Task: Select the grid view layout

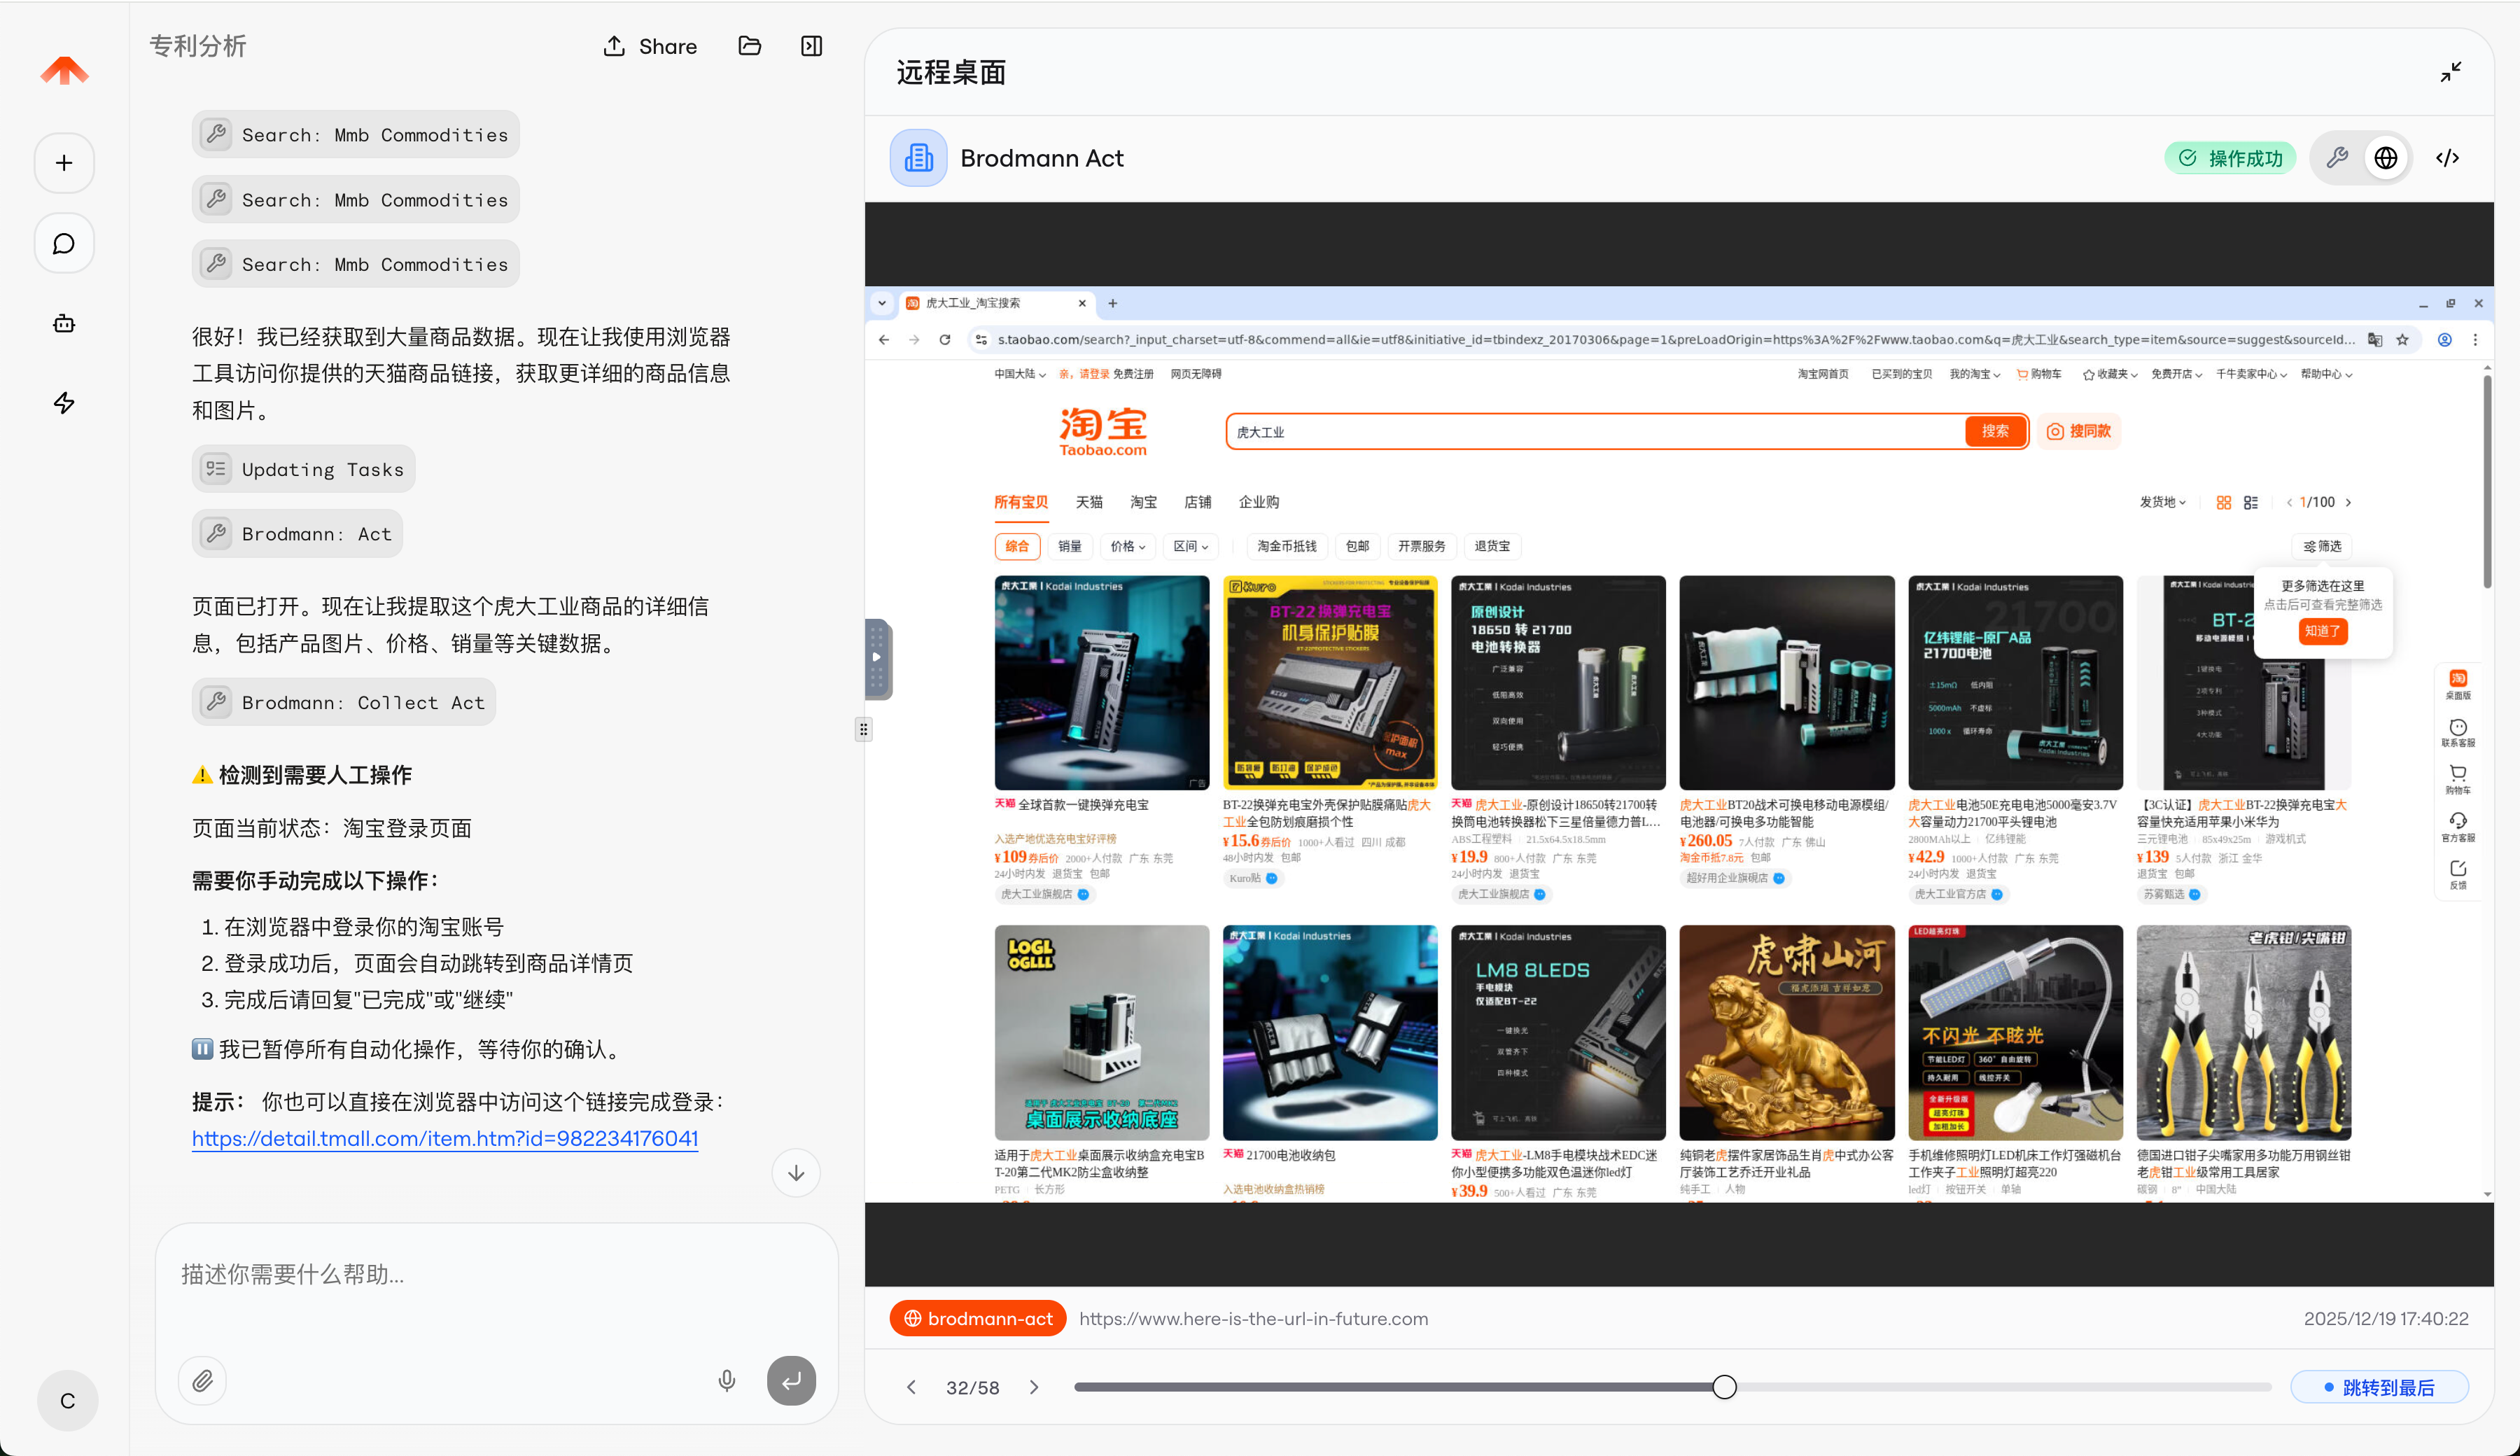Action: (x=2225, y=502)
